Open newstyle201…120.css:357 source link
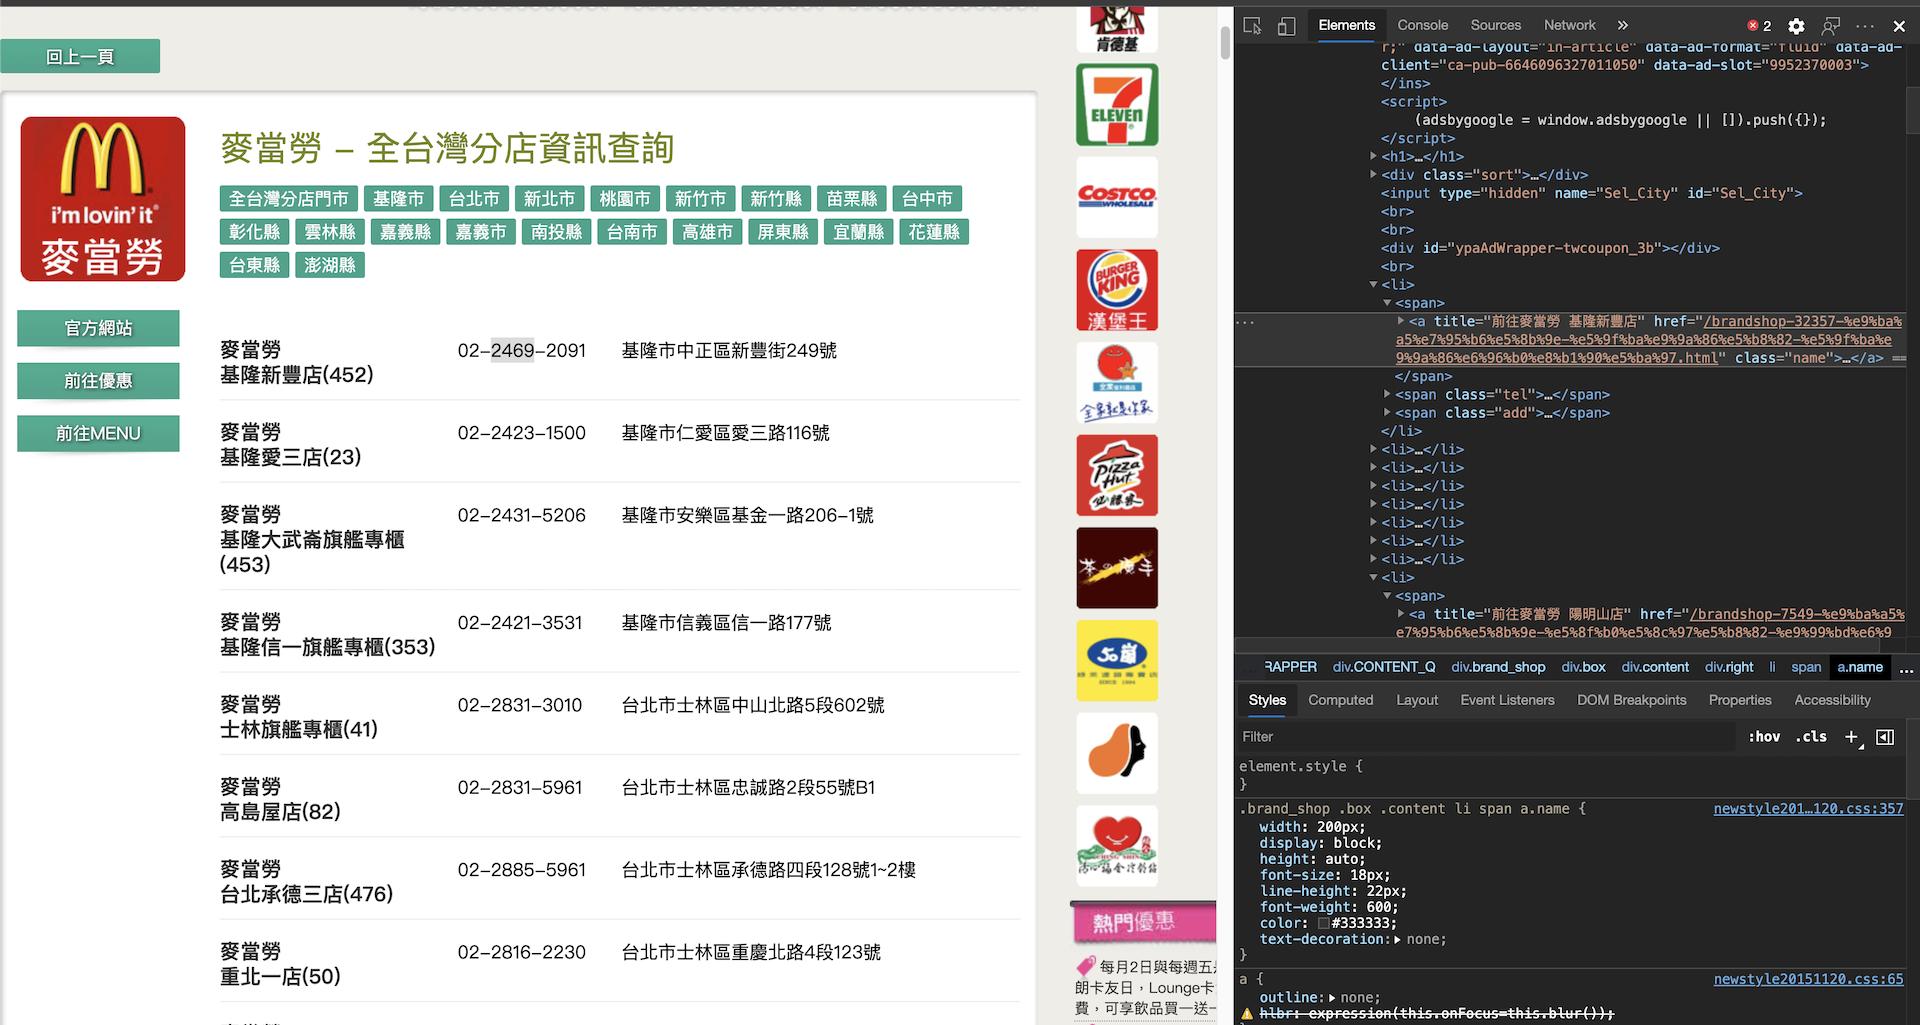The width and height of the screenshot is (1920, 1025). point(1808,808)
